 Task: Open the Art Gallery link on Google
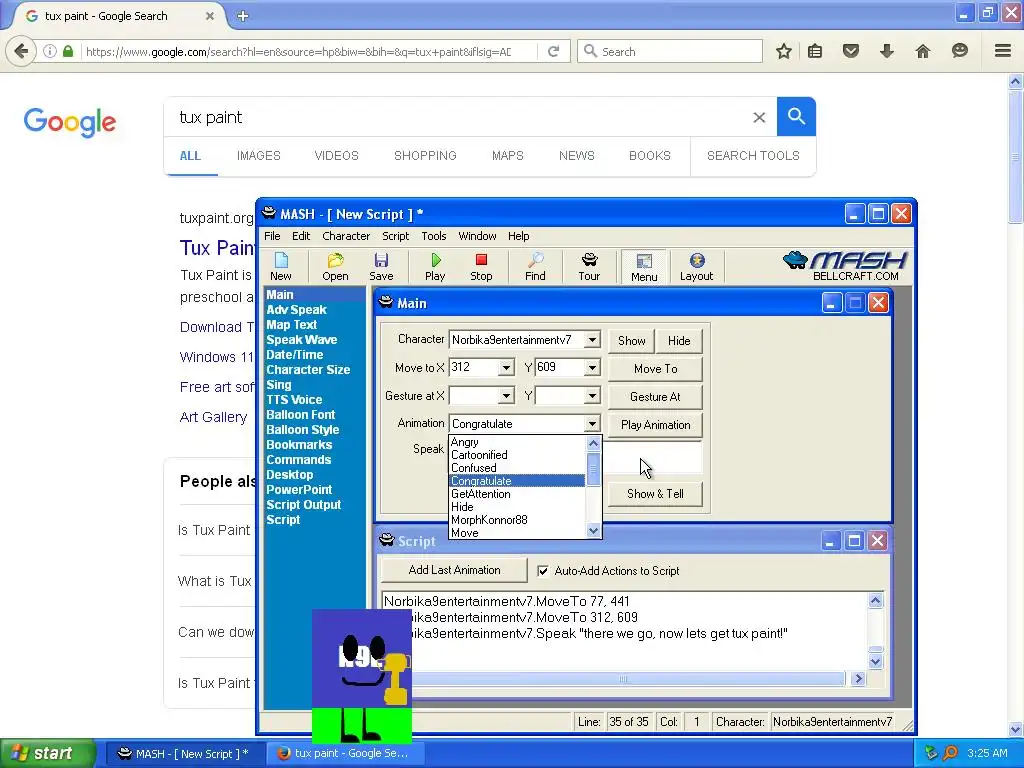[214, 417]
